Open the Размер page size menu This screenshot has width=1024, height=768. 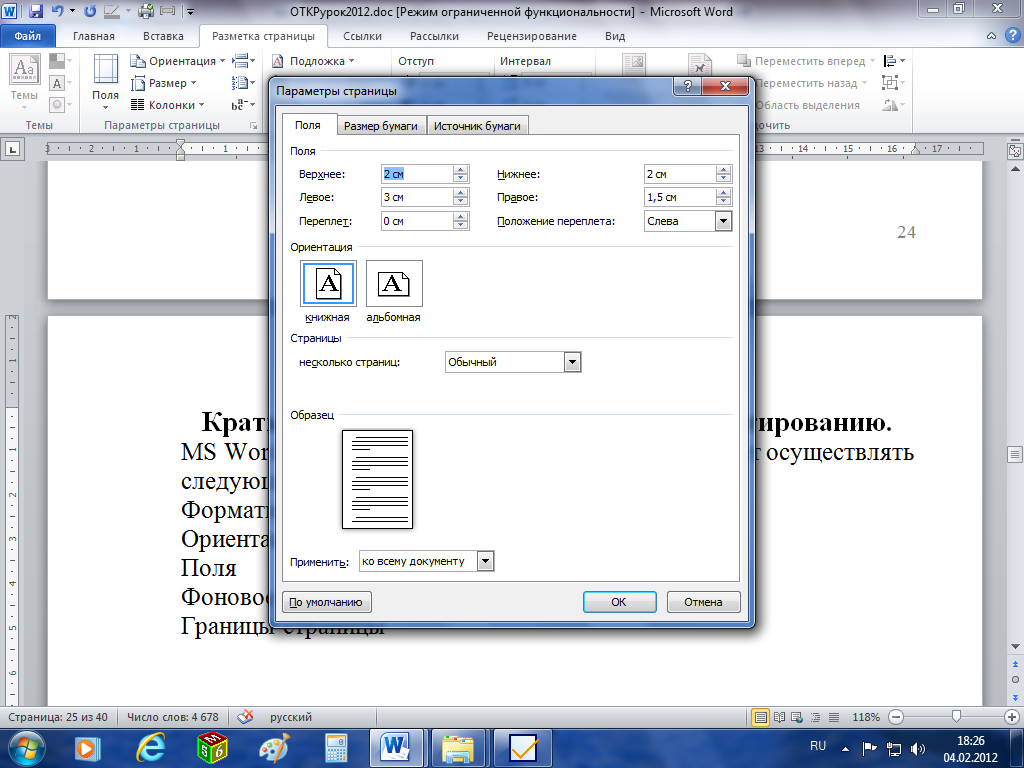pos(164,83)
